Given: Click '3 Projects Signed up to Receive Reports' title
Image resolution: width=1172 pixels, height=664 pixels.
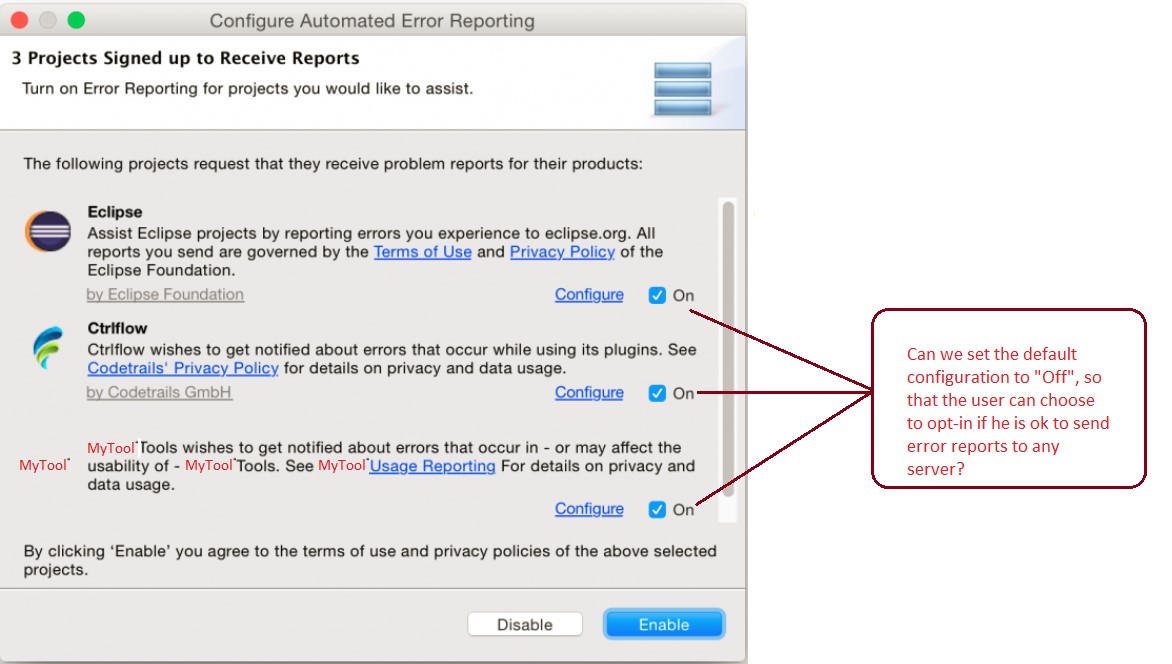Looking at the screenshot, I should [x=185, y=58].
